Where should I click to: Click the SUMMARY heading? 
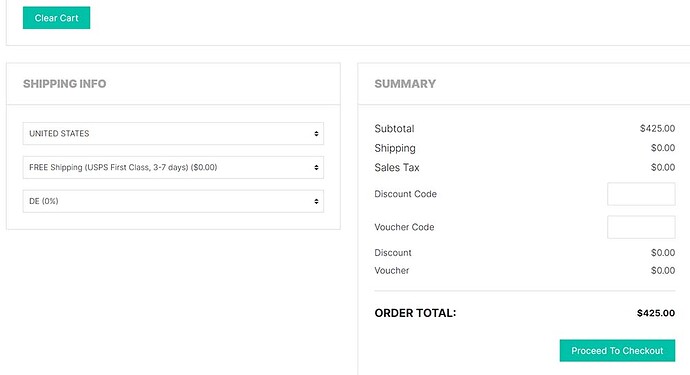(405, 84)
